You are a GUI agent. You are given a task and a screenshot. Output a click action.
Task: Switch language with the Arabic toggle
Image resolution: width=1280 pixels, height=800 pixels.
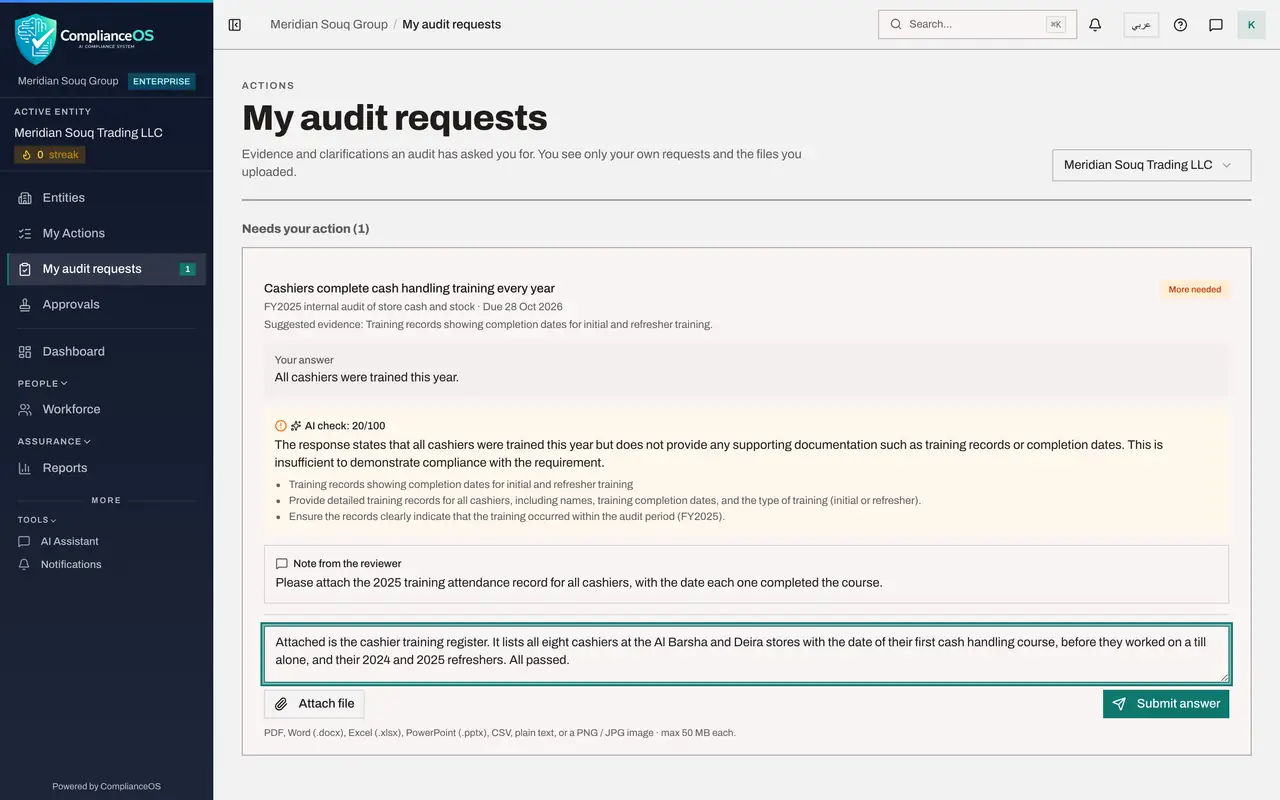point(1141,25)
